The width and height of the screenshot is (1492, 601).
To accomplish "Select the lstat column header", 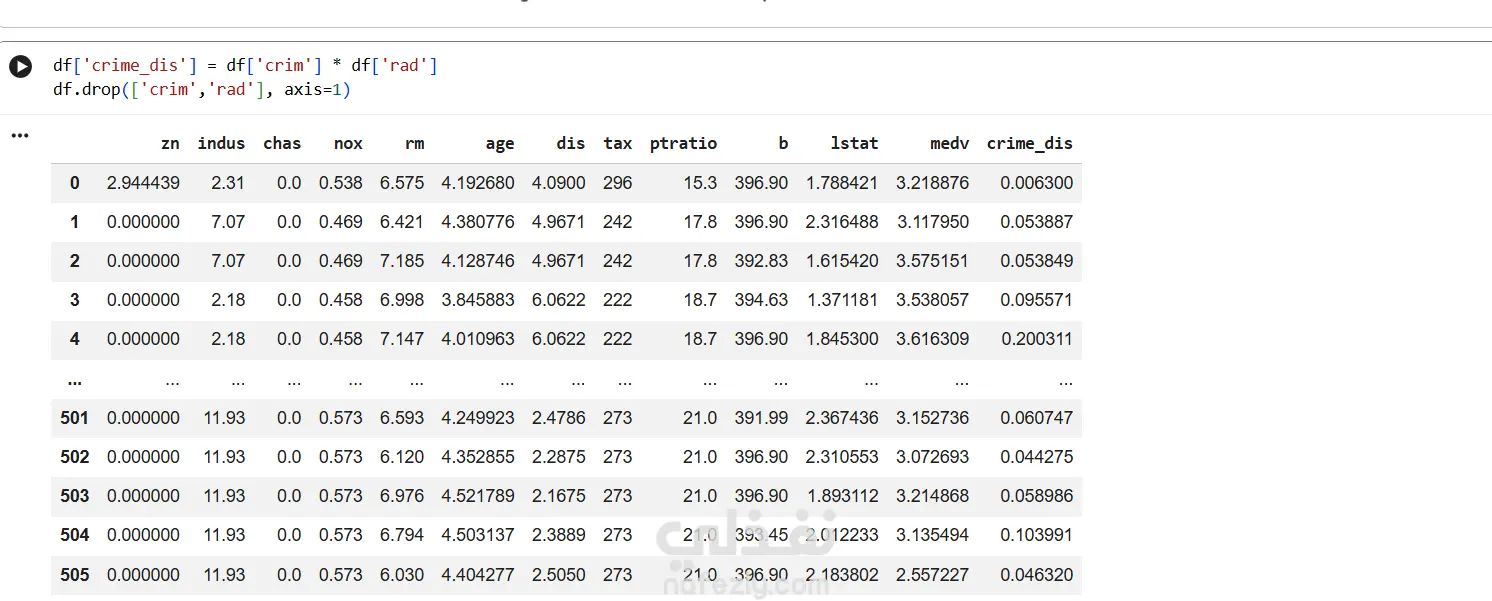I will [x=854, y=143].
